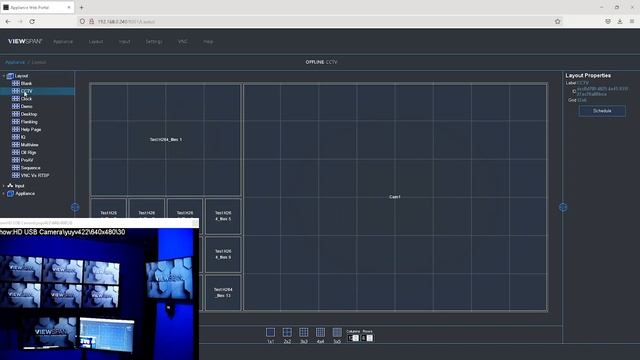The image size is (640, 360).
Task: Click the right panel collapse handle icon
Action: tap(563, 207)
